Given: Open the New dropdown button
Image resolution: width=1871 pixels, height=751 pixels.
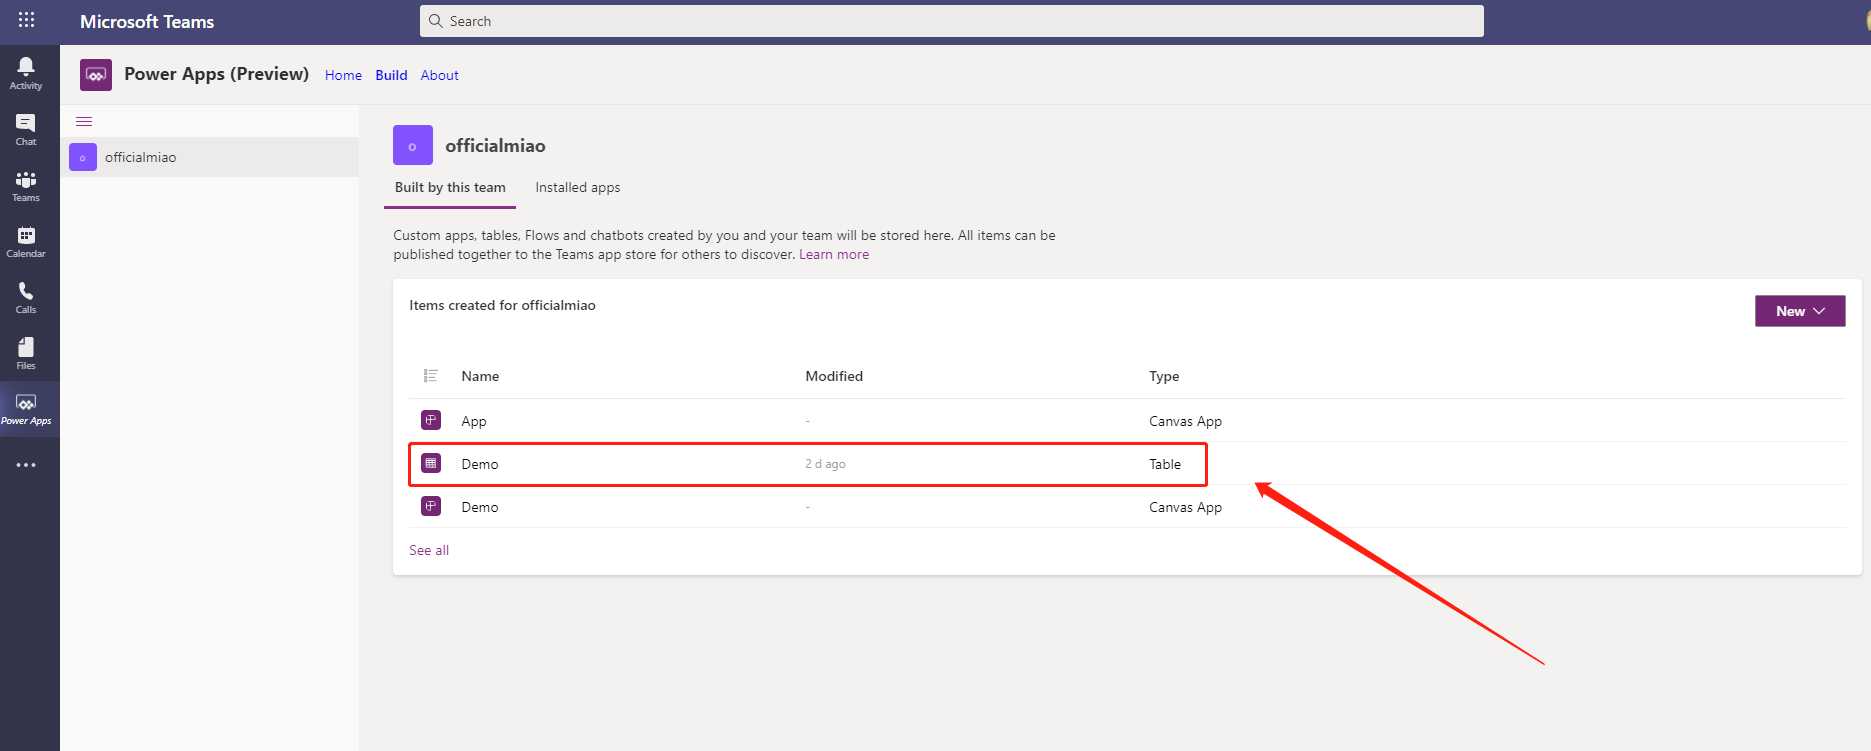Looking at the screenshot, I should pyautogui.click(x=1800, y=311).
